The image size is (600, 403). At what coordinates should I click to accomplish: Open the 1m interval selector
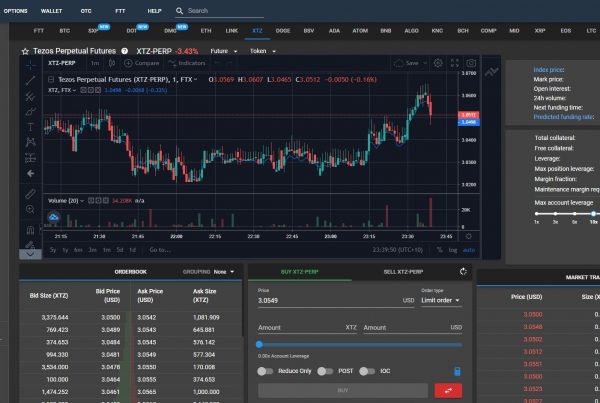95,63
